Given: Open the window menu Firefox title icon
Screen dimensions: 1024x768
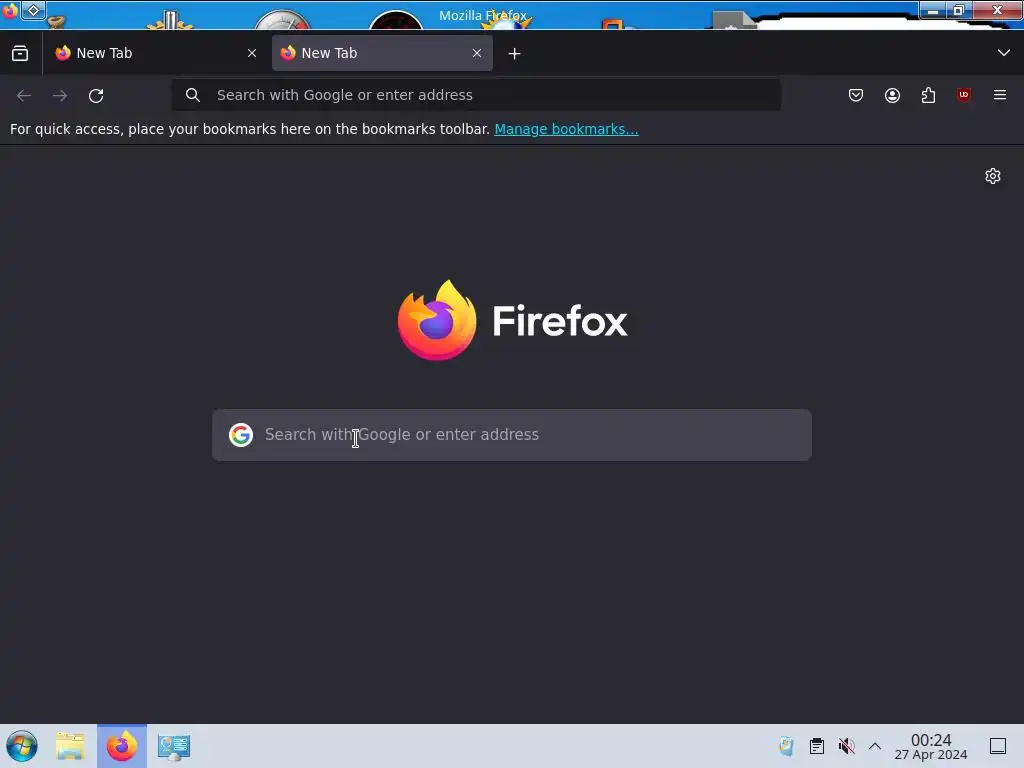Looking at the screenshot, I should pyautogui.click(x=10, y=10).
